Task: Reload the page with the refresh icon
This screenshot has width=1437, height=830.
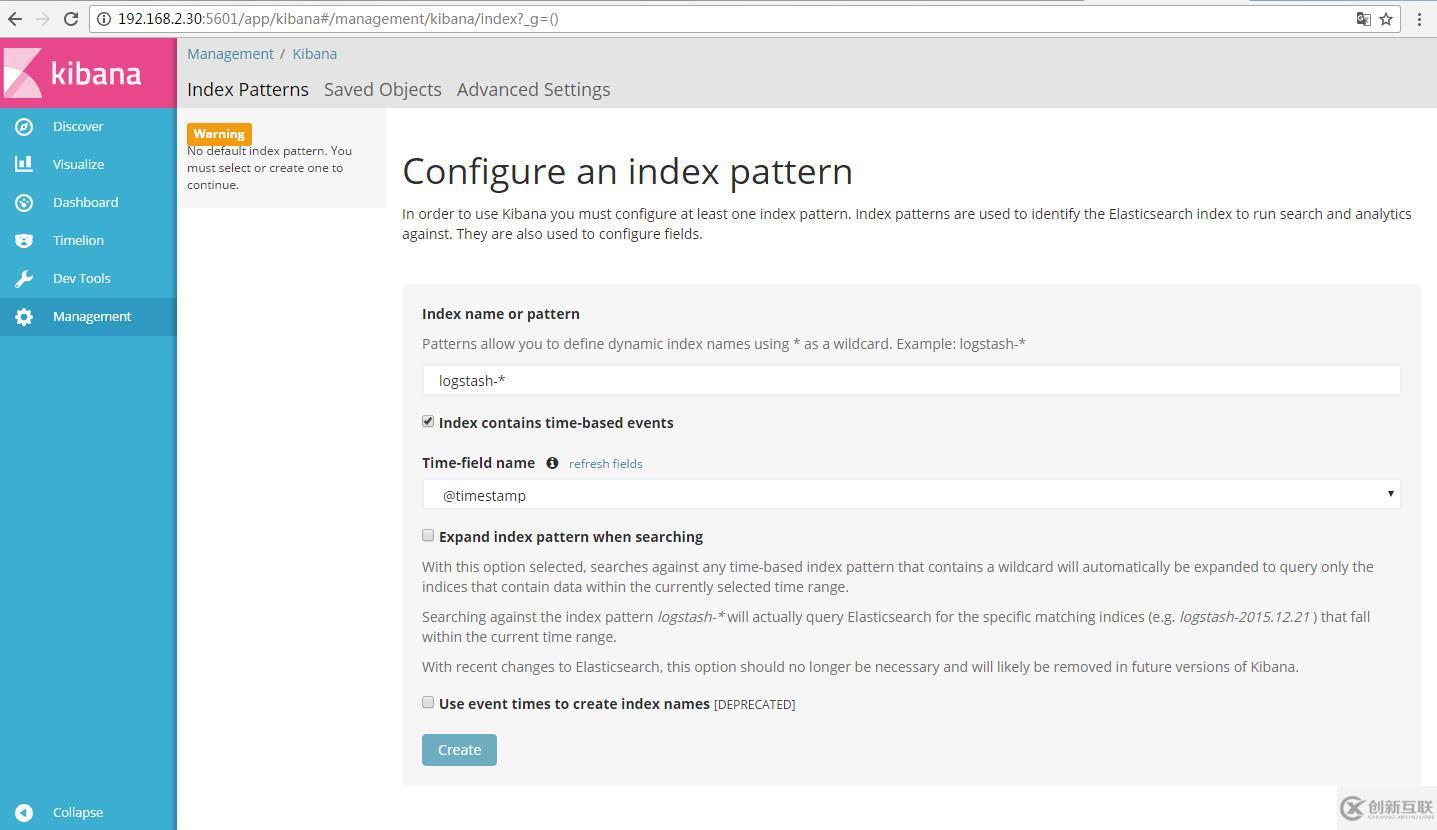Action: (x=71, y=18)
